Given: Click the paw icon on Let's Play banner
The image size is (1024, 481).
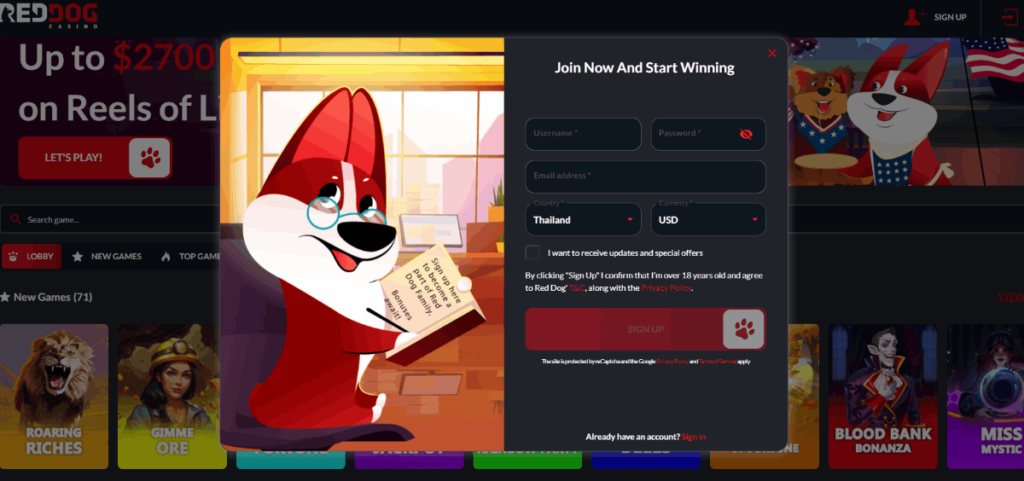Looking at the screenshot, I should tap(150, 158).
